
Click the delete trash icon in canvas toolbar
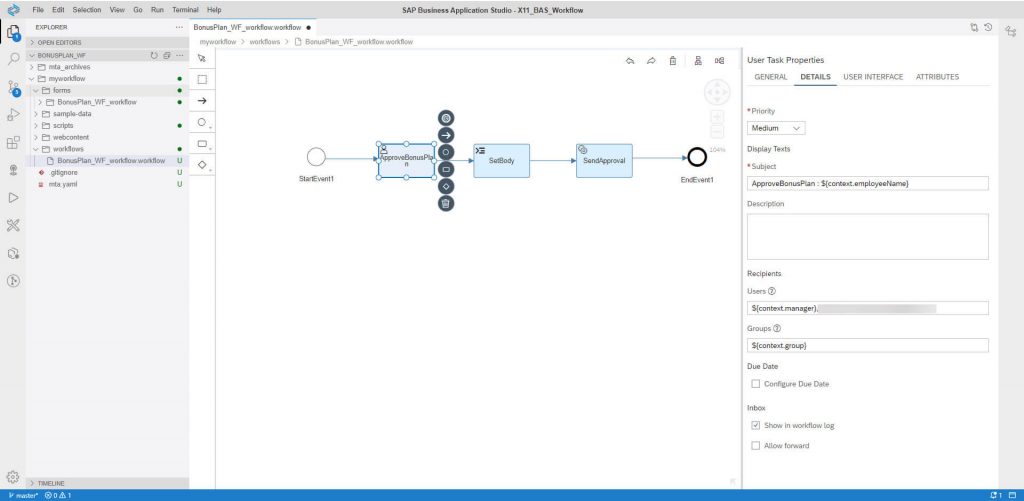673,61
